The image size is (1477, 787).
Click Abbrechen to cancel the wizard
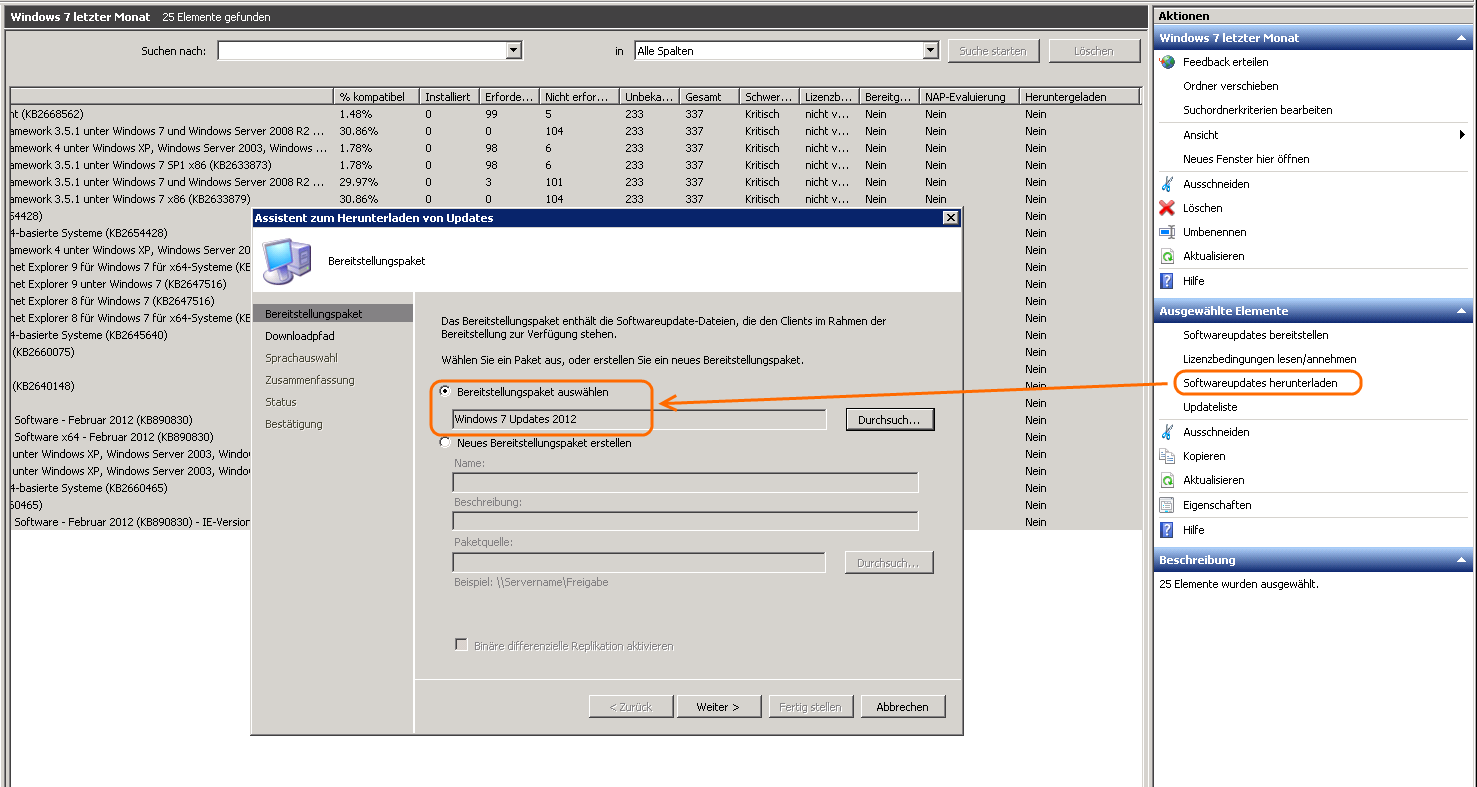[x=902, y=707]
